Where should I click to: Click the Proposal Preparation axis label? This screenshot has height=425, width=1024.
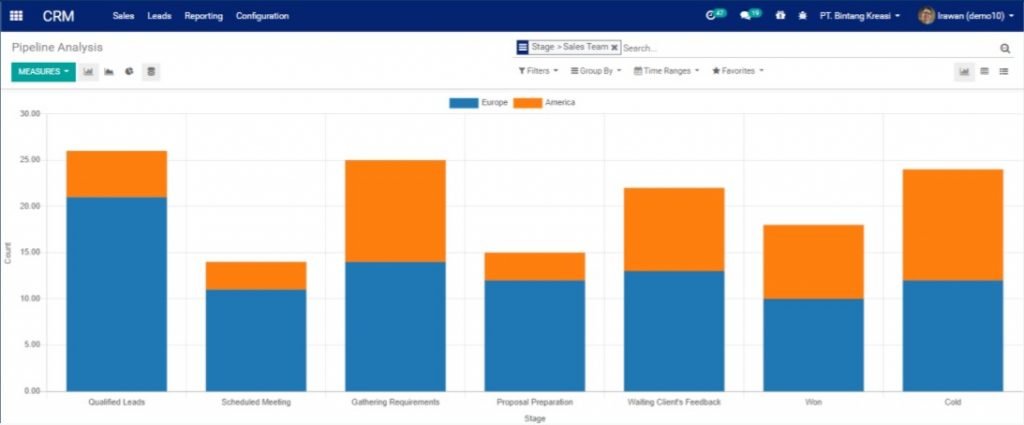point(535,403)
